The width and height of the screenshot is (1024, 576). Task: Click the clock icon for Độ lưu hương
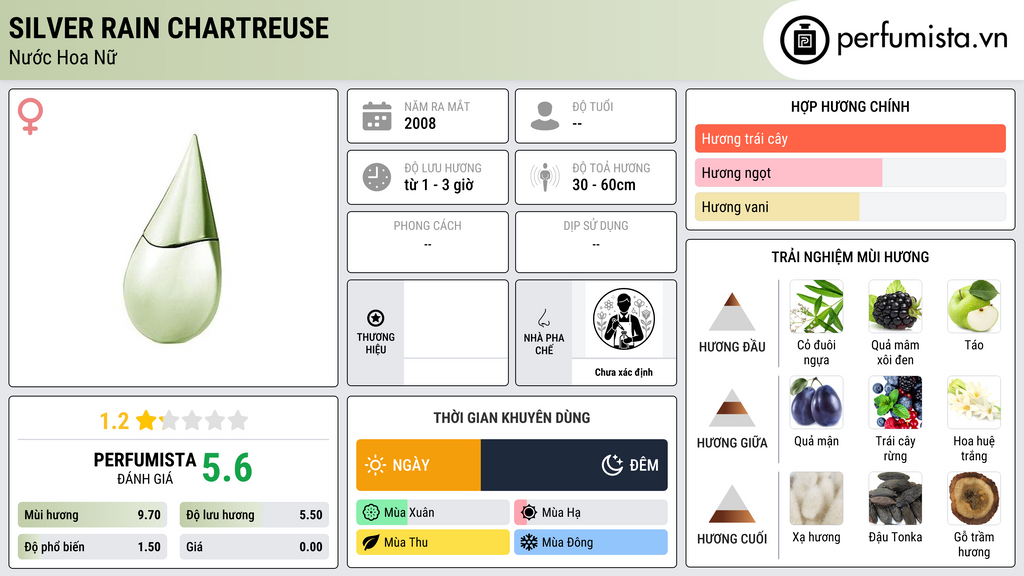tap(377, 177)
